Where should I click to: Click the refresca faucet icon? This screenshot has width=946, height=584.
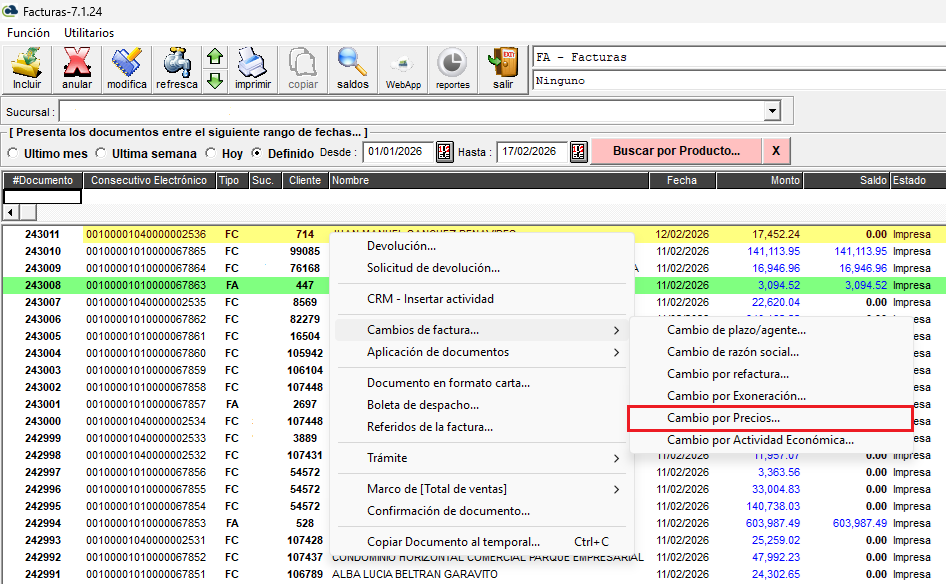pos(176,69)
